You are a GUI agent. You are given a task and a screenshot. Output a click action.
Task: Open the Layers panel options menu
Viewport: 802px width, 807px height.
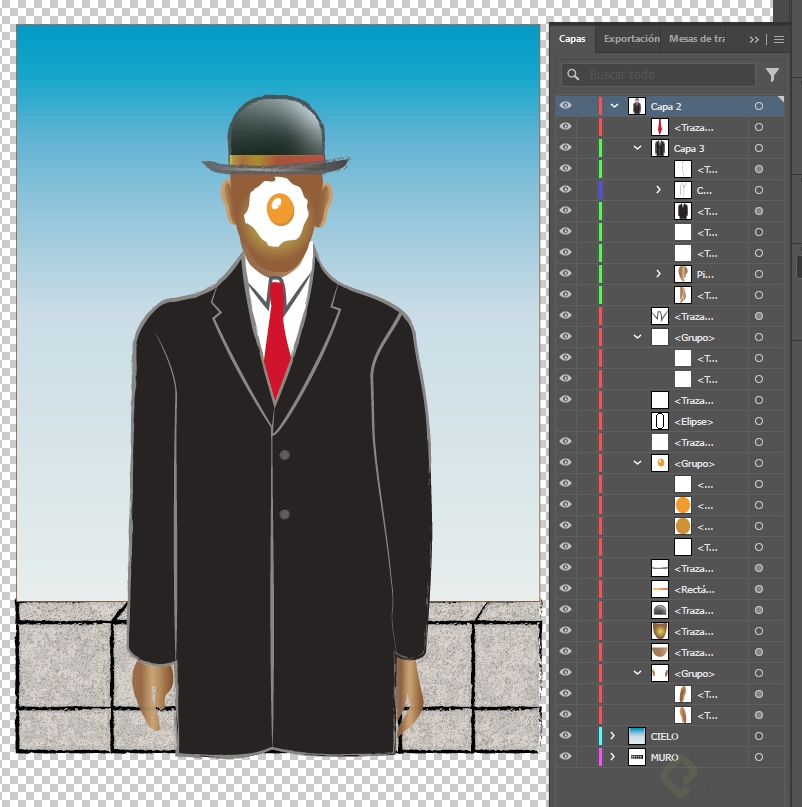pos(779,40)
